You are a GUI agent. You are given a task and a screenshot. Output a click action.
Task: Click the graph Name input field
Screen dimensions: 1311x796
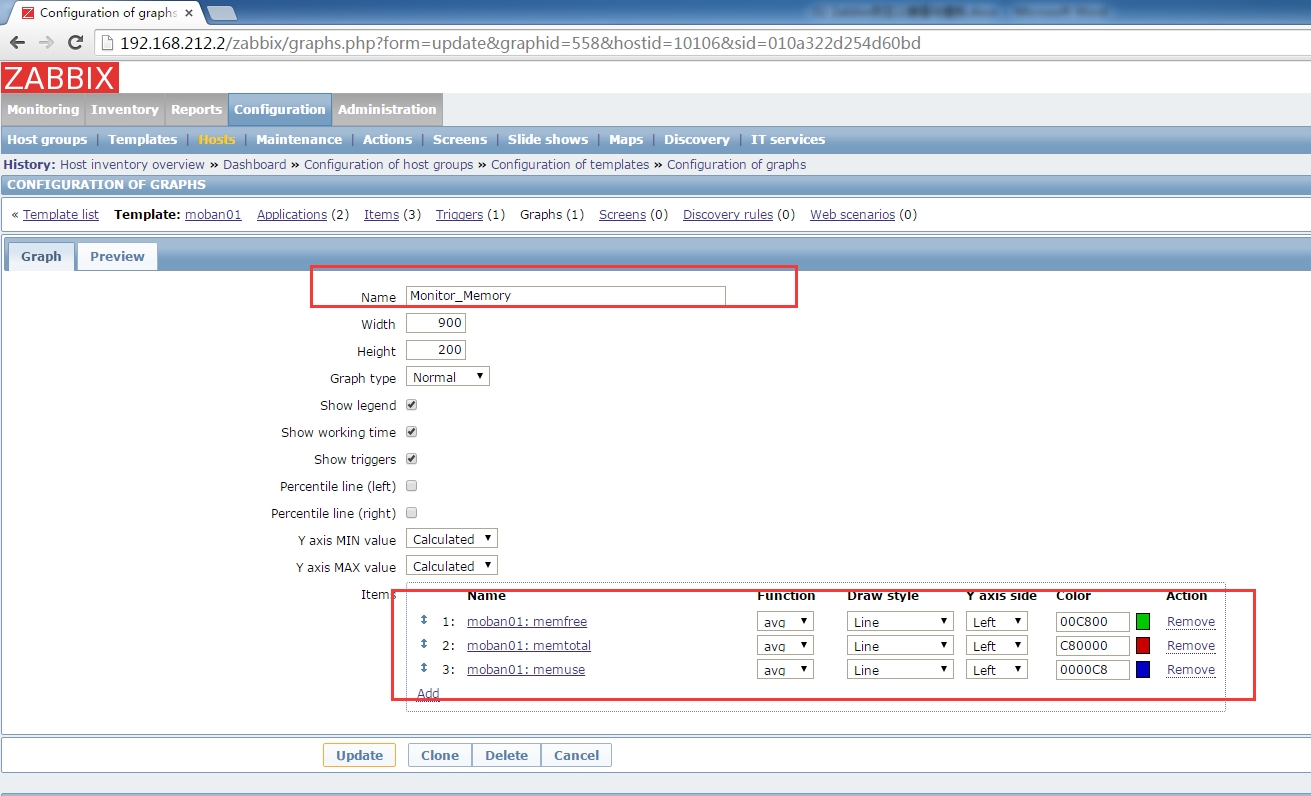pyautogui.click(x=566, y=296)
